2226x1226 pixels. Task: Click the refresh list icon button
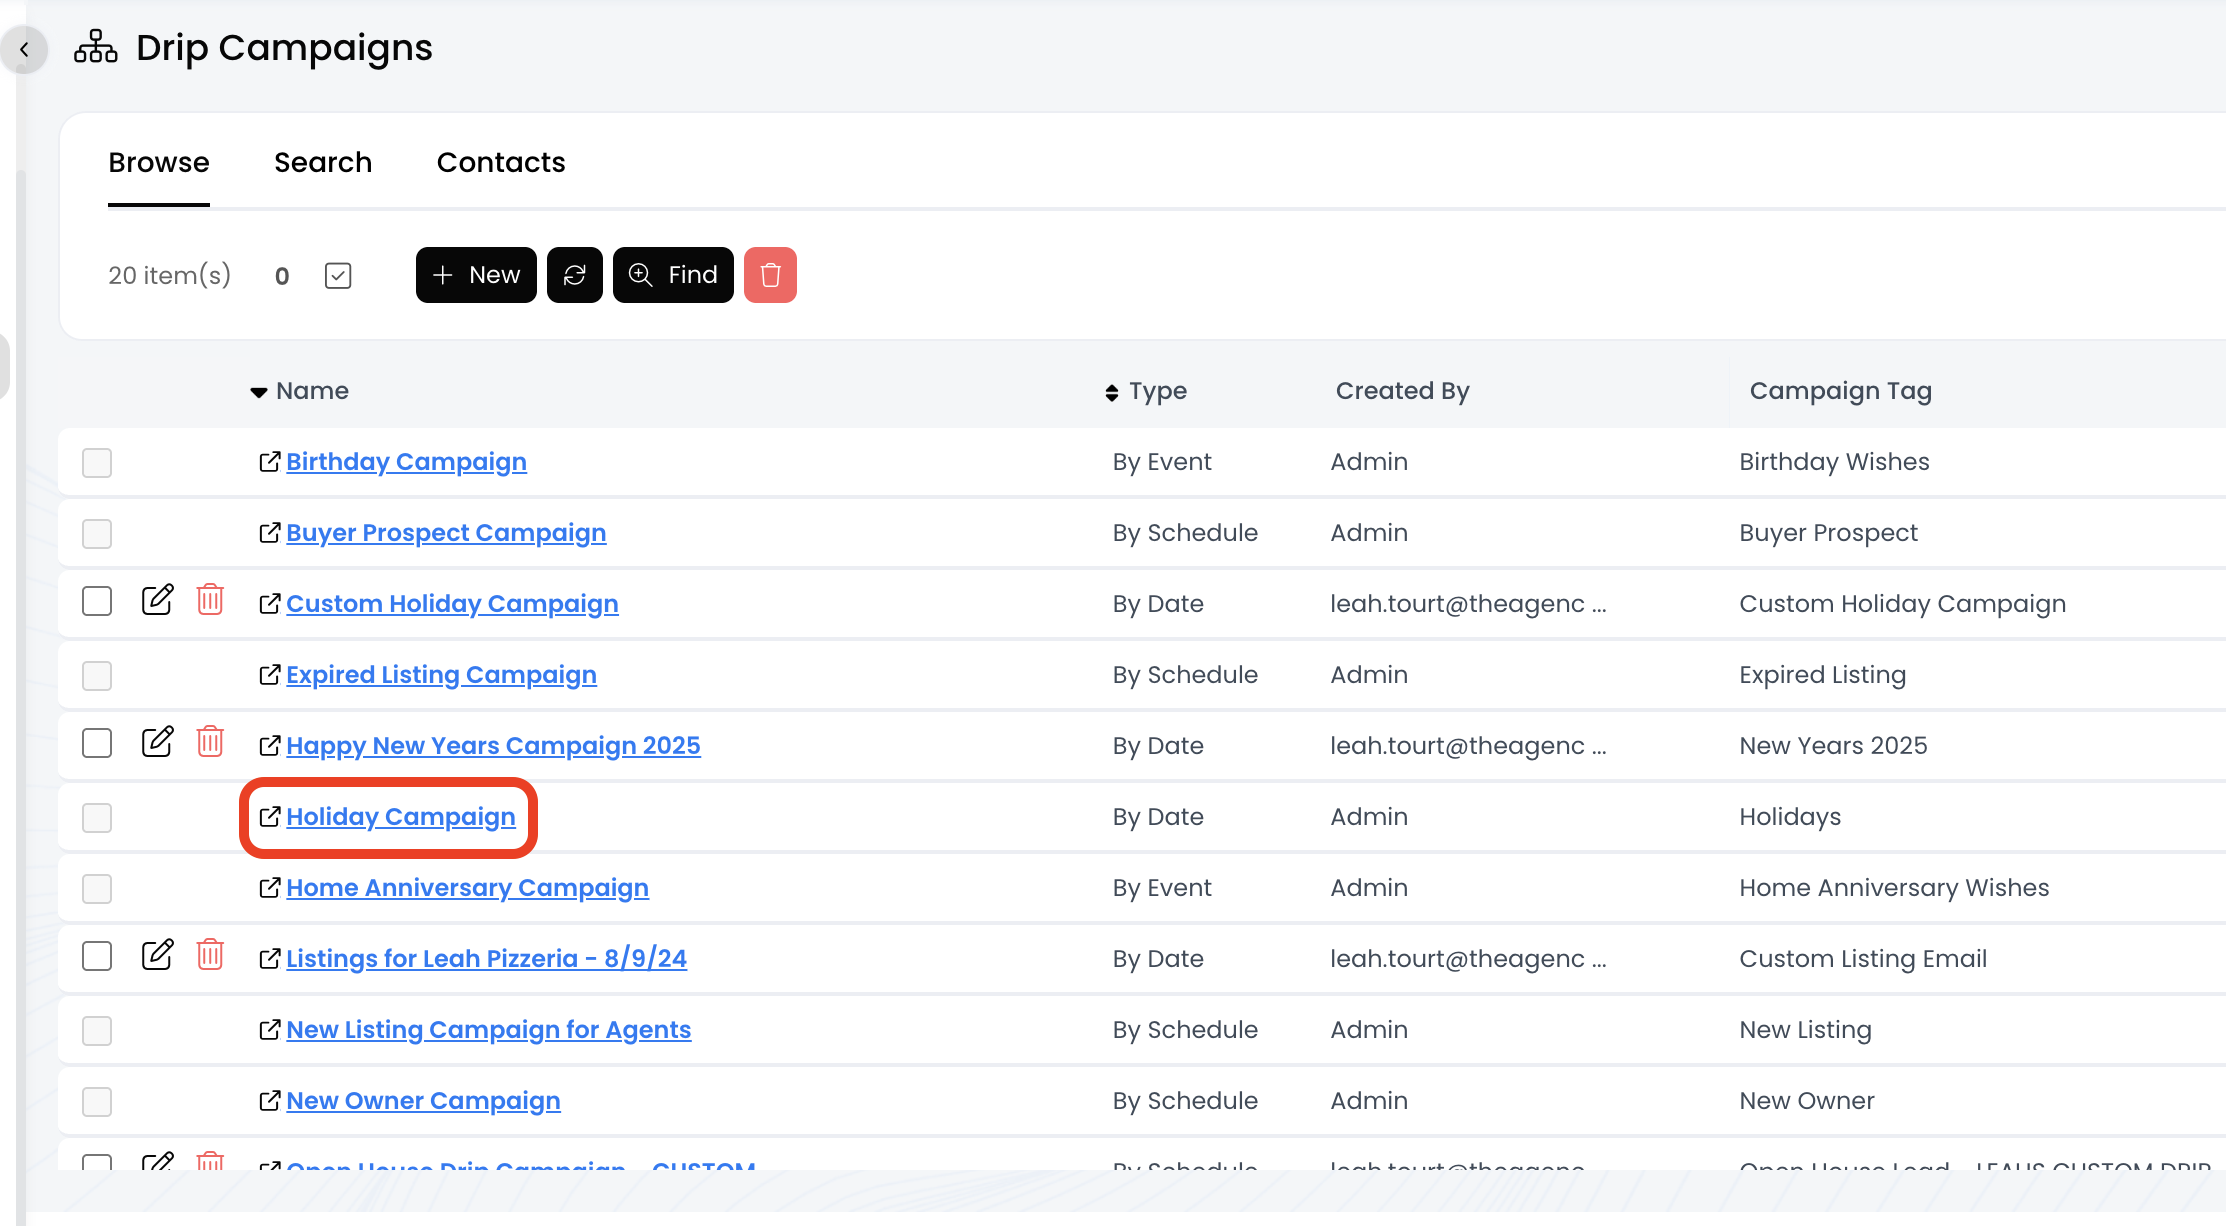click(x=574, y=275)
